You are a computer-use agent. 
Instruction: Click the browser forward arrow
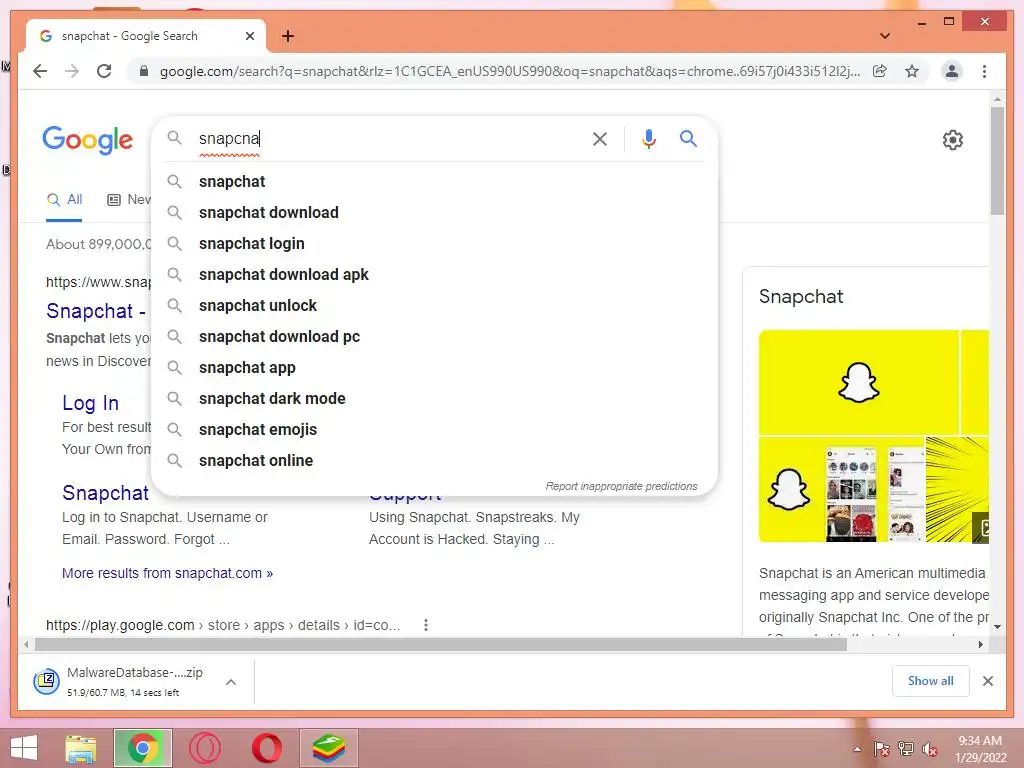72,71
